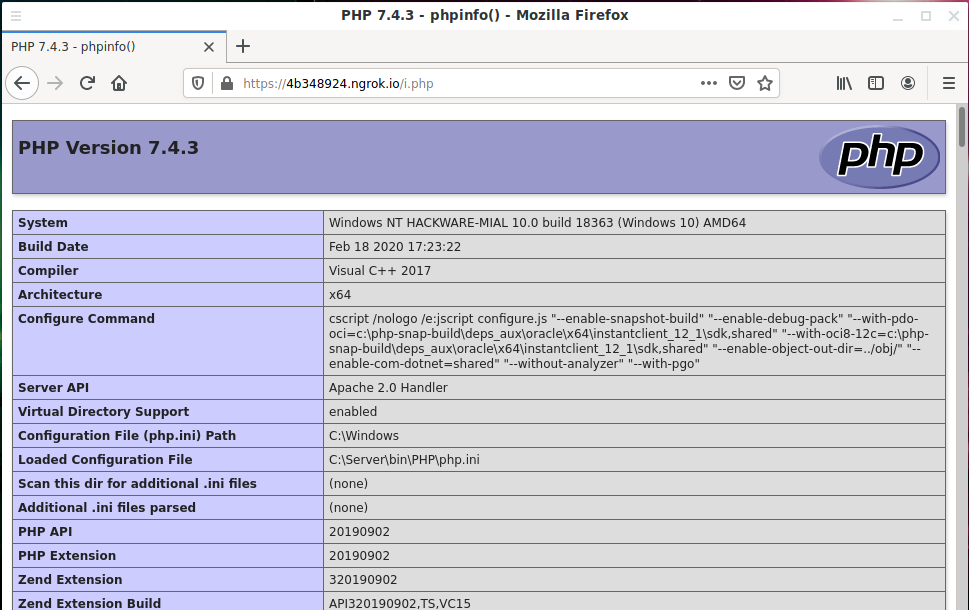The image size is (969, 610).
Task: Open the Library icon
Action: (x=844, y=83)
